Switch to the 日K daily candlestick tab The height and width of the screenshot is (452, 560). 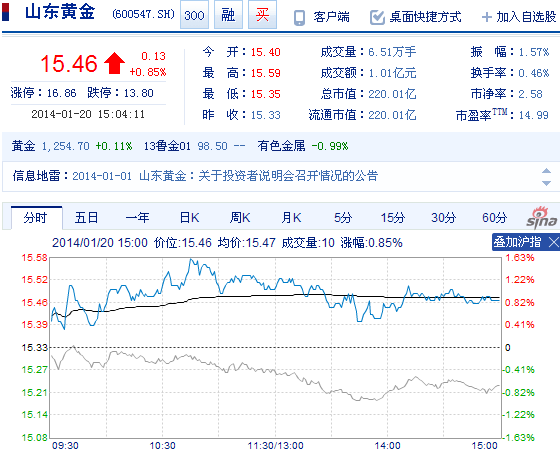pos(189,218)
